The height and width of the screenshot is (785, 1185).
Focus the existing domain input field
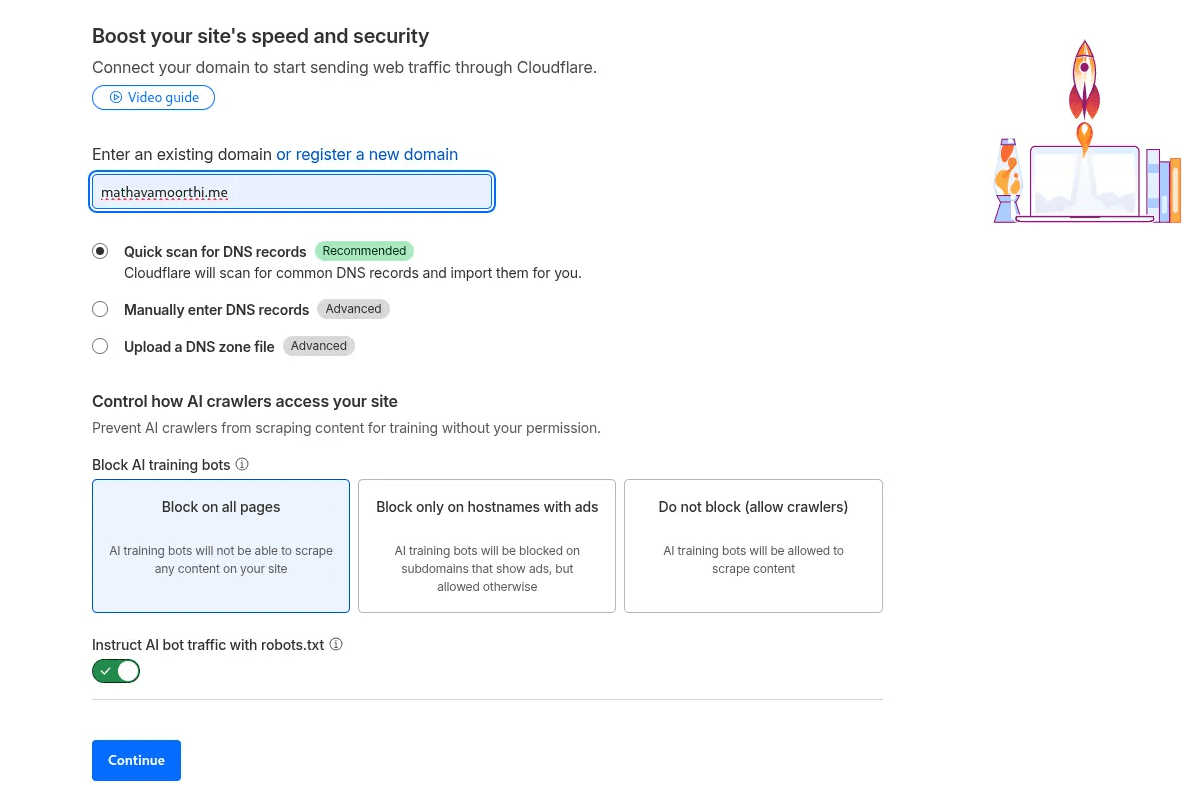pyautogui.click(x=292, y=192)
